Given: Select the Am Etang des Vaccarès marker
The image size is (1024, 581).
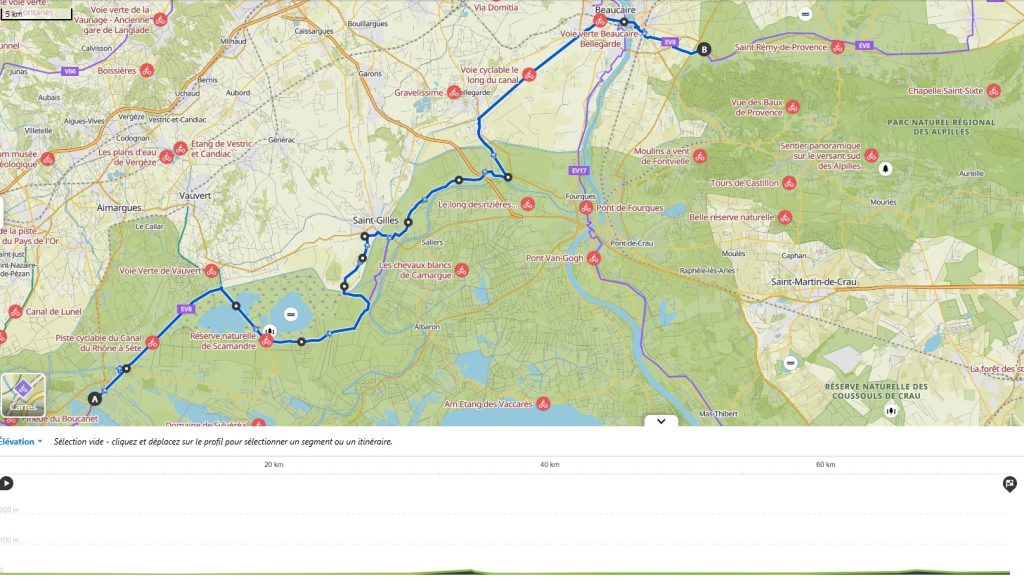Looking at the screenshot, I should [x=543, y=404].
